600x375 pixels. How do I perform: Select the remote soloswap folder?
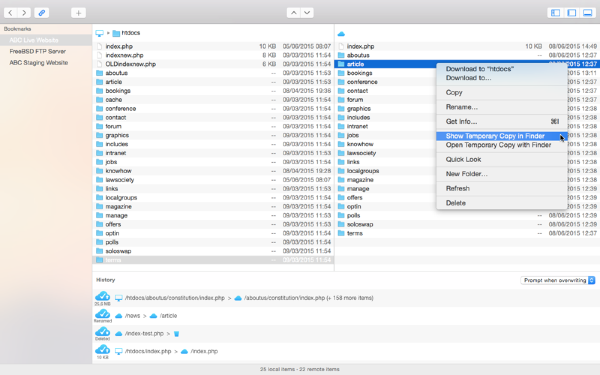point(467,224)
